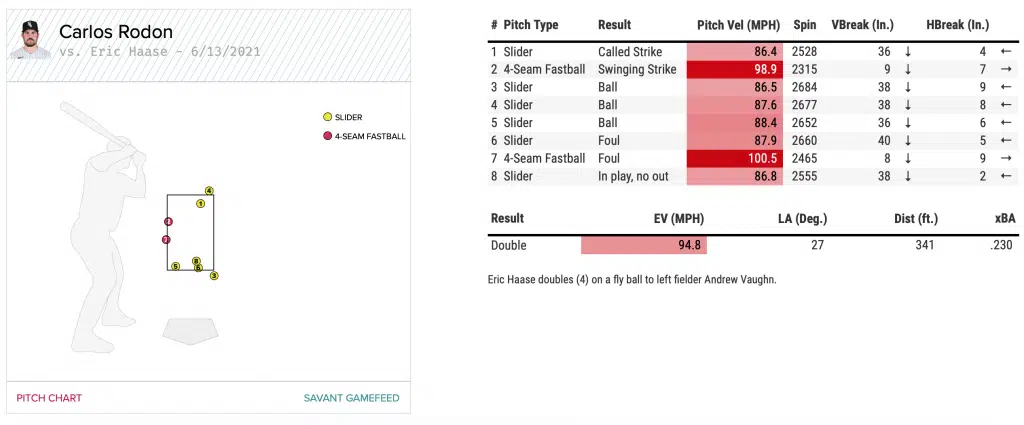Select the HBreak (In.) column header
Viewport: 1024px width, 425px height.
click(957, 25)
